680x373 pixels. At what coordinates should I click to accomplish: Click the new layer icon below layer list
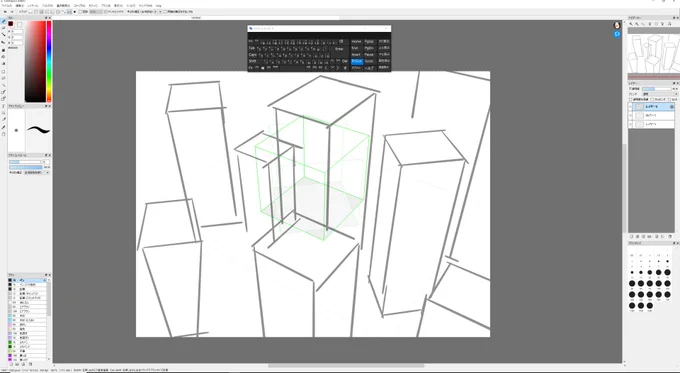pyautogui.click(x=631, y=236)
